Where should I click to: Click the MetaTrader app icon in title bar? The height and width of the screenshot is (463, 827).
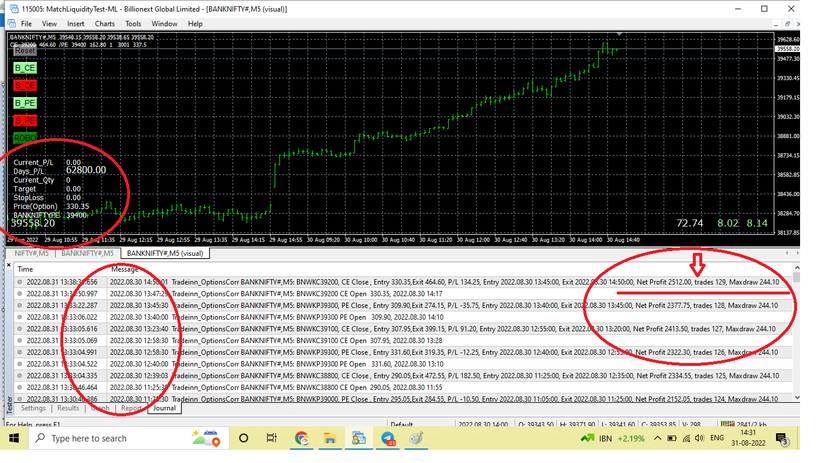coord(13,9)
